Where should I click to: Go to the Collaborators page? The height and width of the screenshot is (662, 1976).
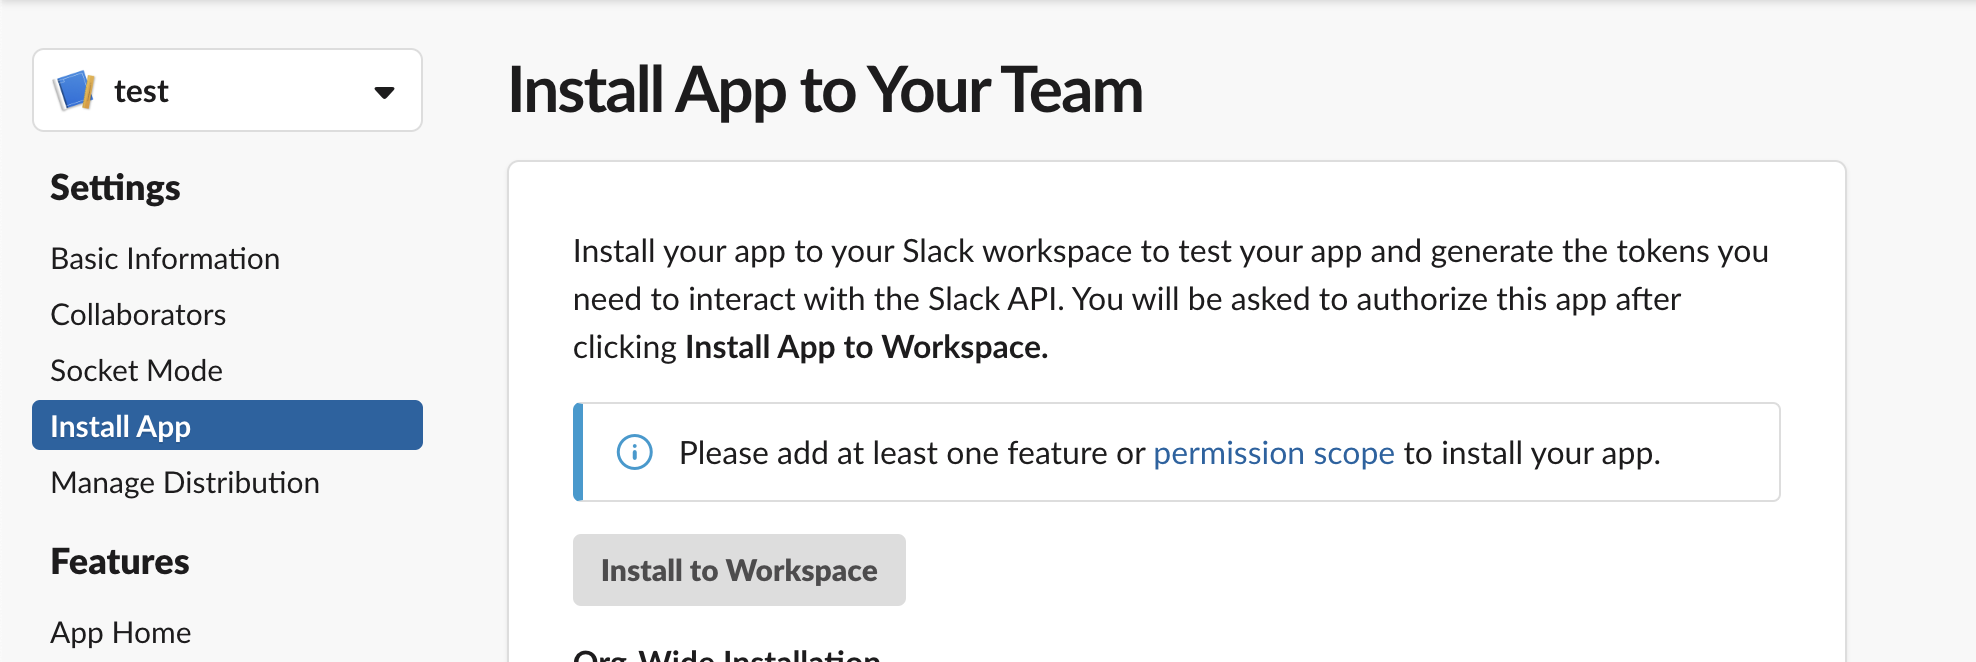[x=138, y=315]
